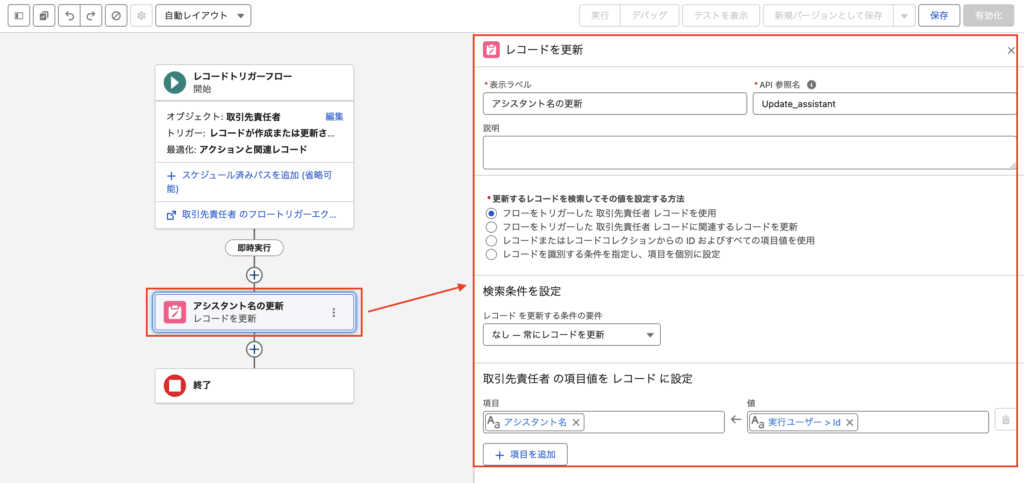Image resolution: width=1024 pixels, height=483 pixels.
Task: Select レコードに関連するレコードを更新 radio option
Action: coord(490,227)
